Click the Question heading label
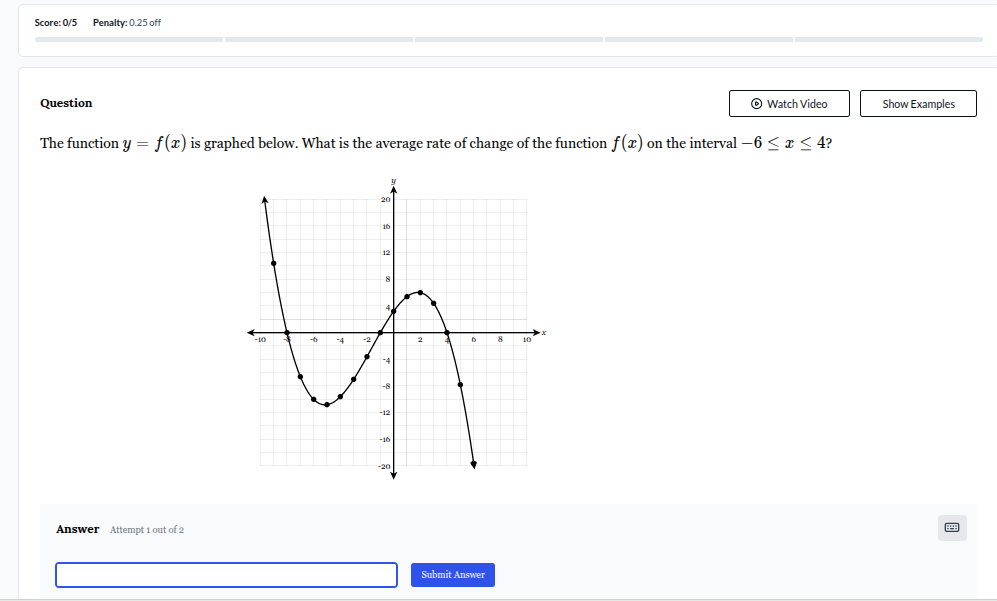The width and height of the screenshot is (997, 601). [65, 103]
